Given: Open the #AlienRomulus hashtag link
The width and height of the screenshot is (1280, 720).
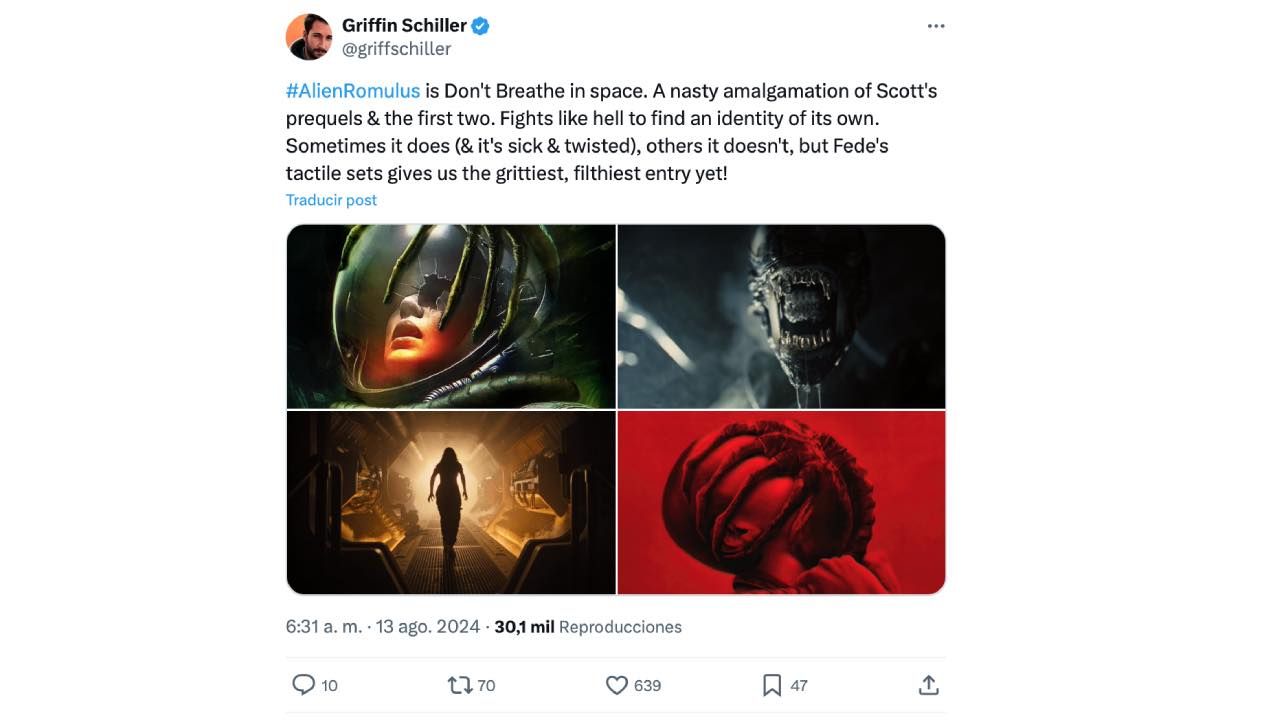Looking at the screenshot, I should 353,91.
